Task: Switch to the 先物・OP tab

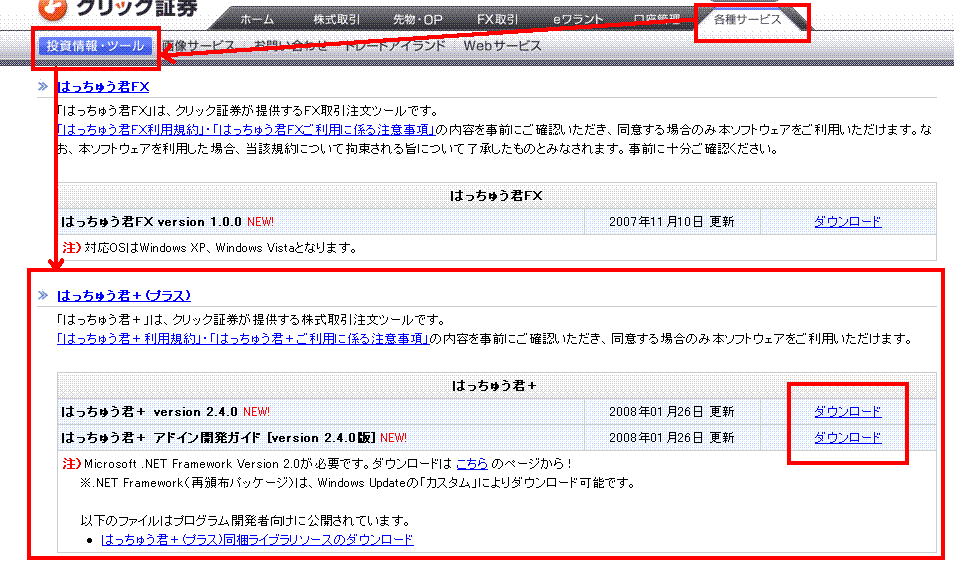Action: click(x=417, y=19)
